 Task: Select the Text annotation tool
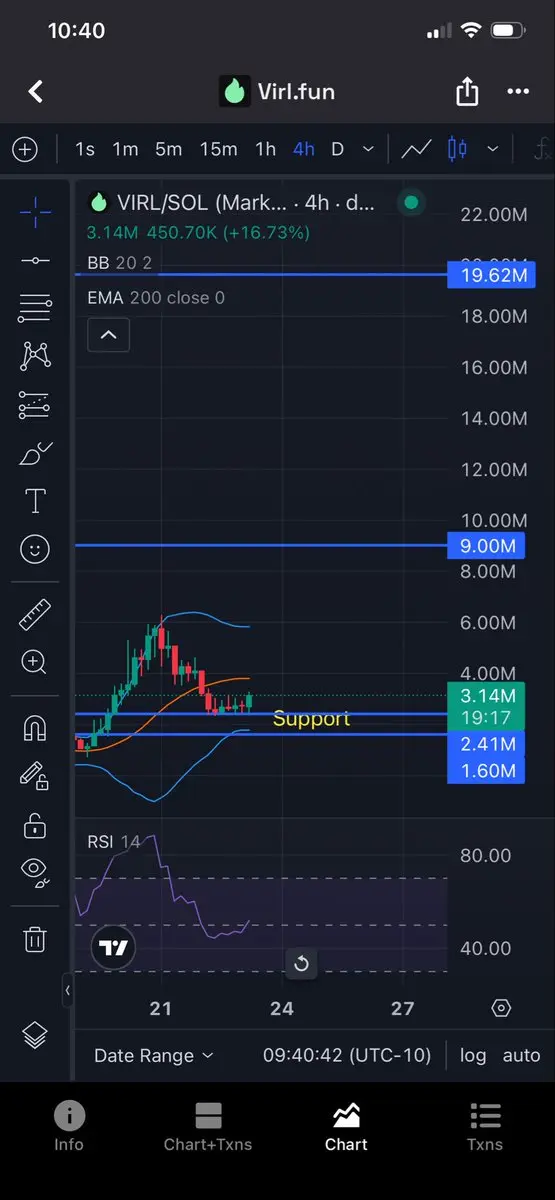pos(35,501)
